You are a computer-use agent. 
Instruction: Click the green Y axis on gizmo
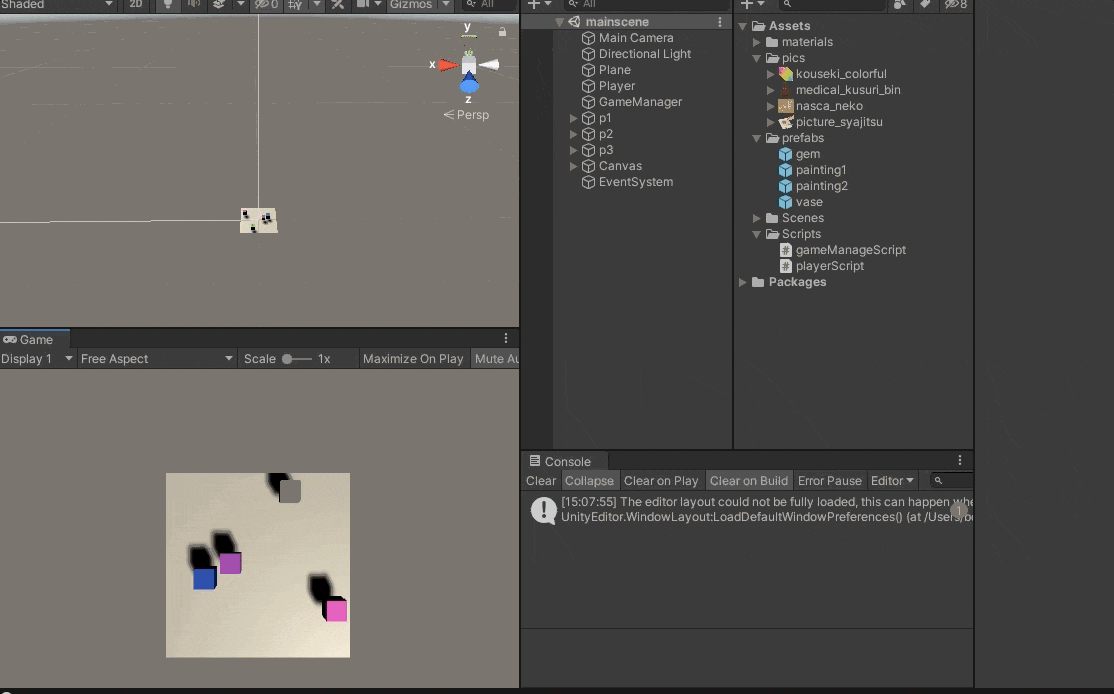[468, 36]
